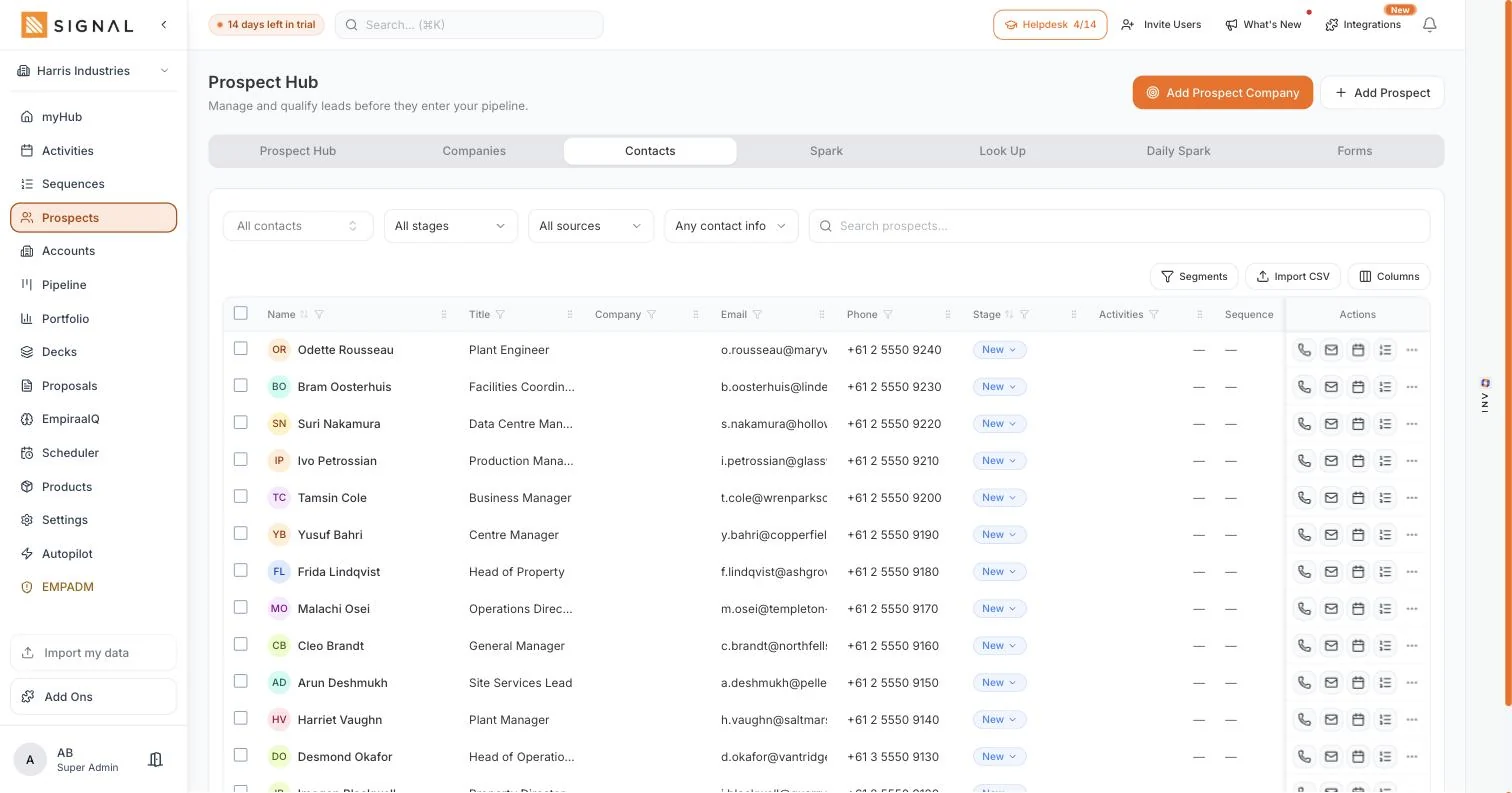Change stage of Odette Rousseau from New
This screenshot has width=1512, height=793.
coord(999,350)
